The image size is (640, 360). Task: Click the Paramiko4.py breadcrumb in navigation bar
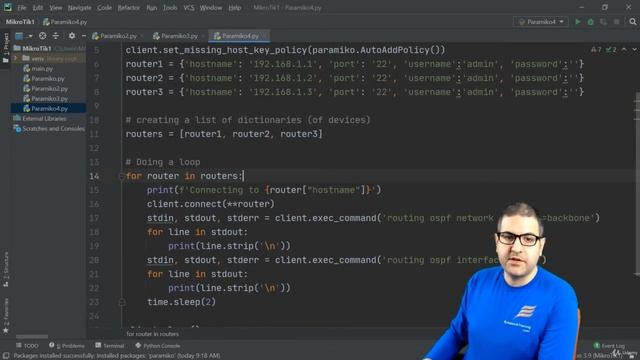click(65, 22)
